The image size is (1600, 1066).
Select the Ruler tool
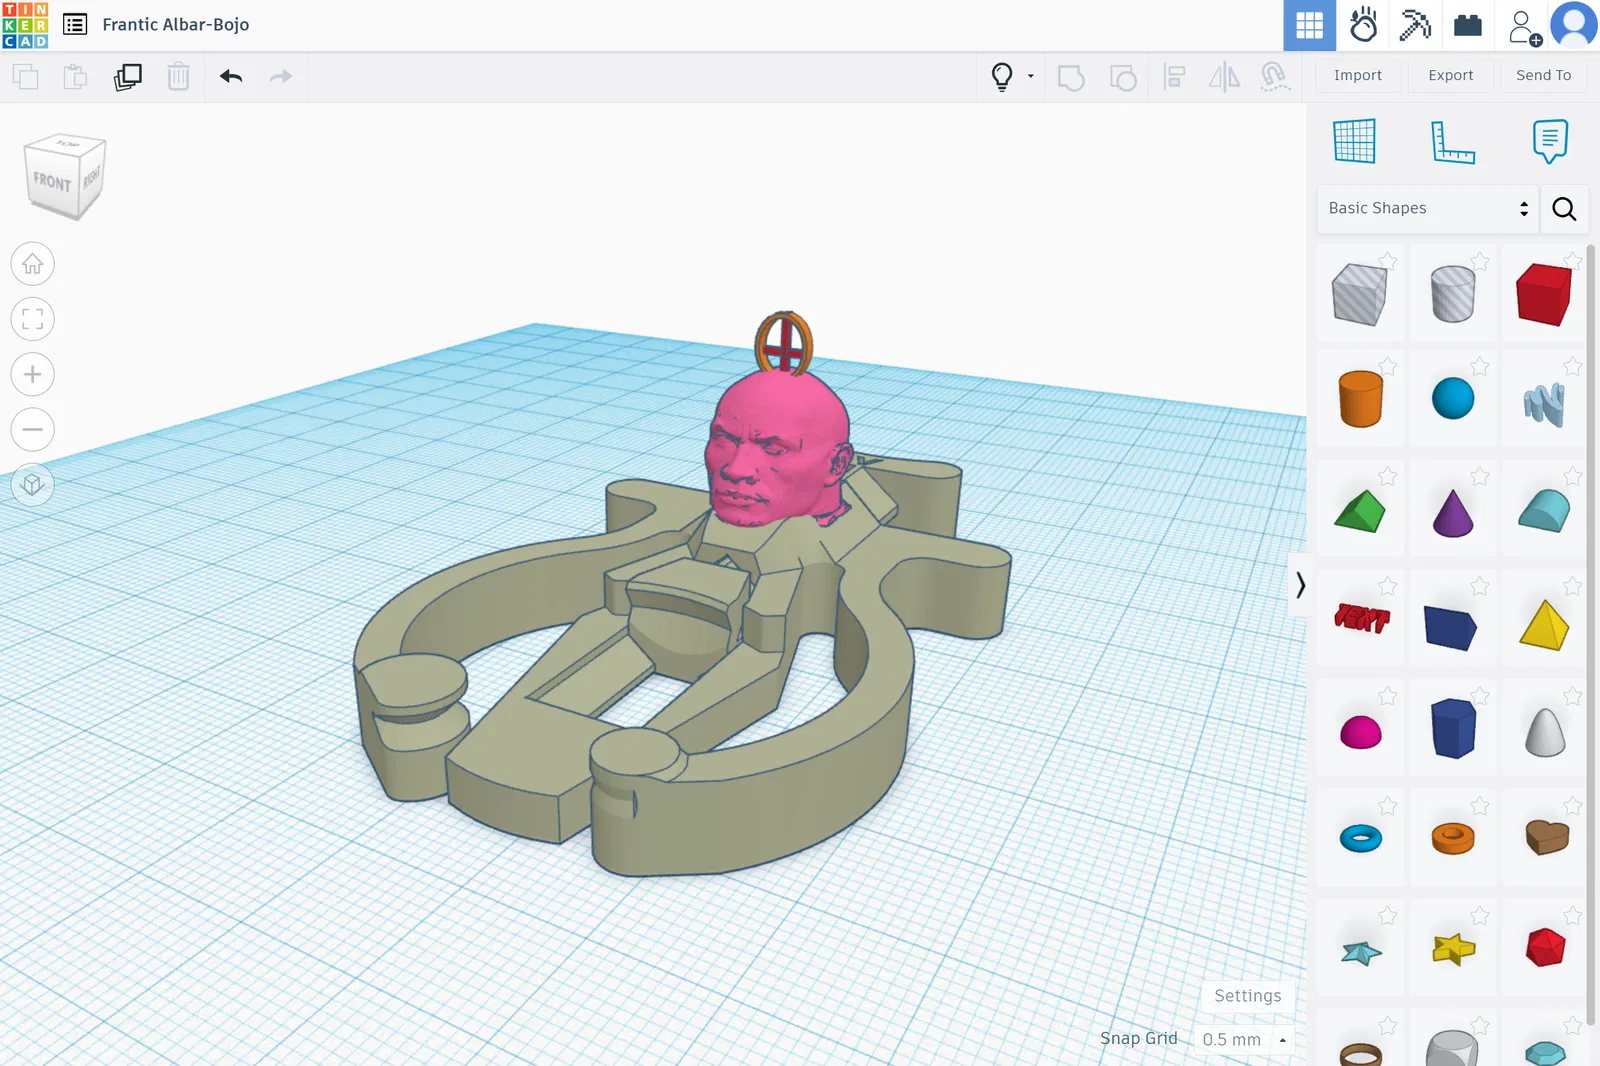pos(1452,141)
